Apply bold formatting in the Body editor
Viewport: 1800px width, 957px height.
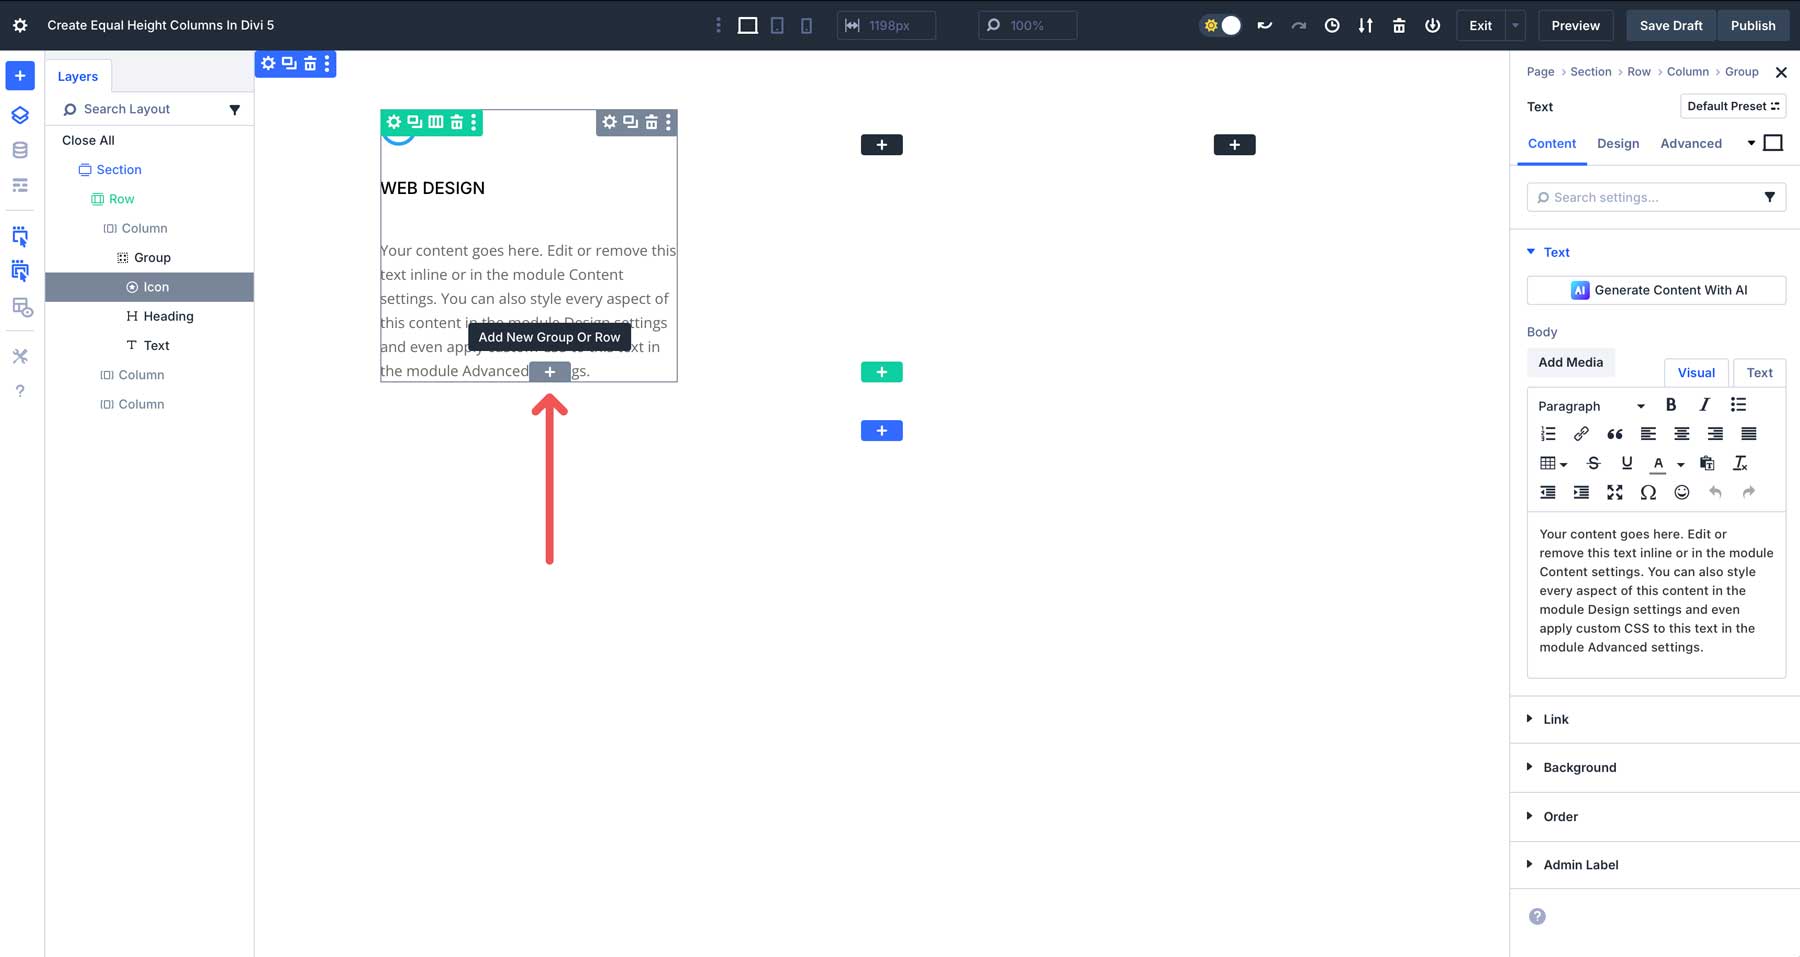pos(1671,405)
